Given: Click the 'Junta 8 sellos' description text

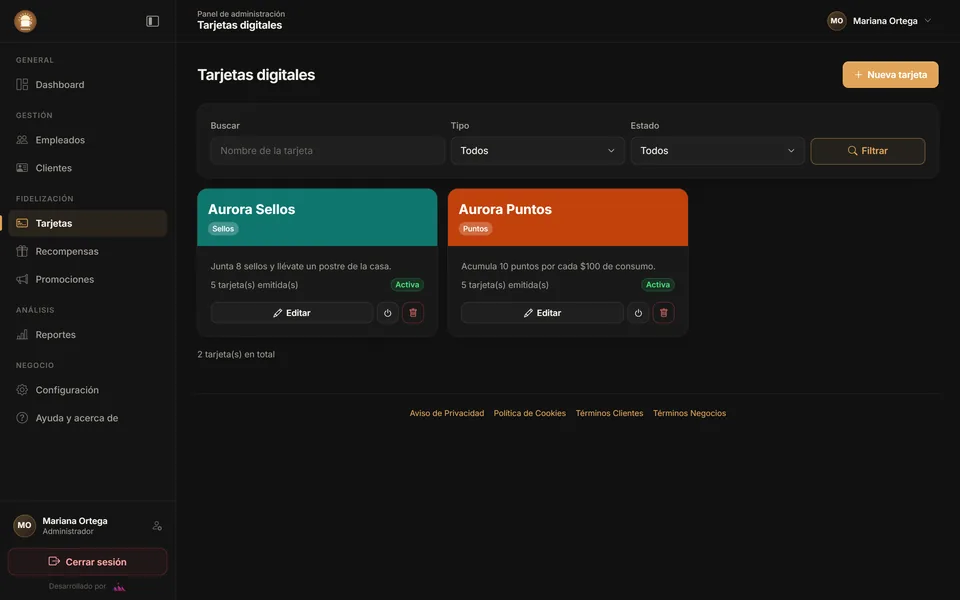Looking at the screenshot, I should click(301, 266).
